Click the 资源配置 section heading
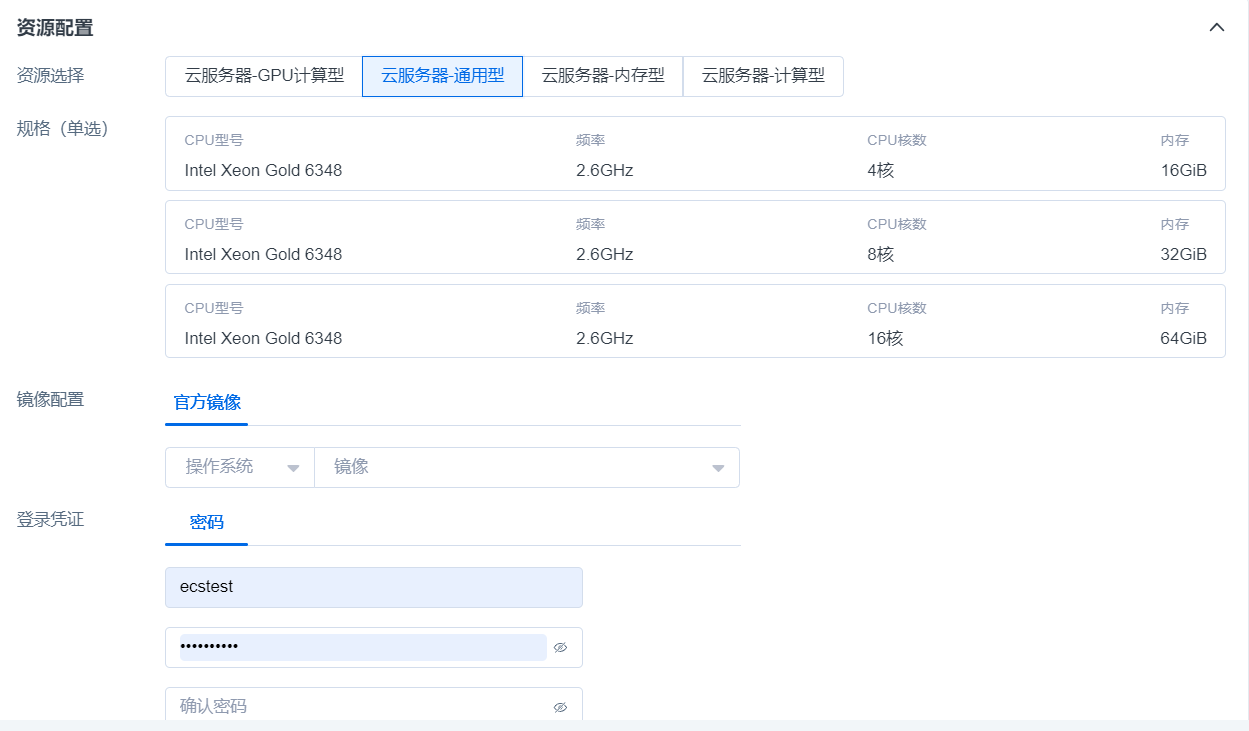The height and width of the screenshot is (731, 1249). [x=55, y=28]
